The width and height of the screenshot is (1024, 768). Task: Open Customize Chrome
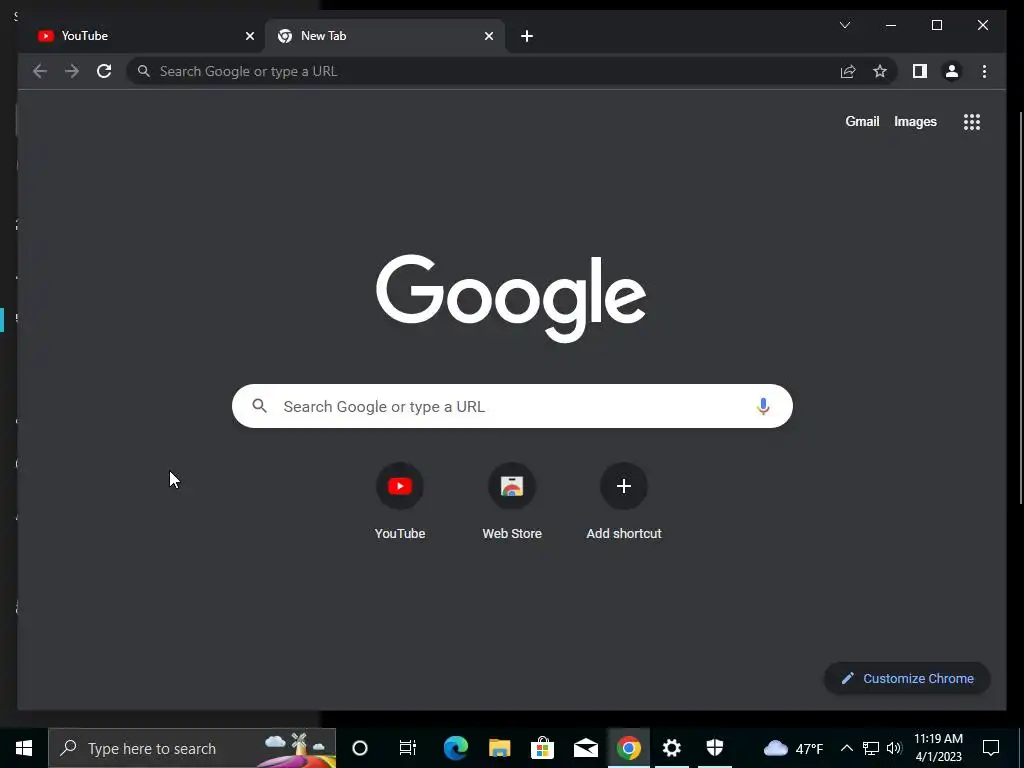click(x=907, y=679)
